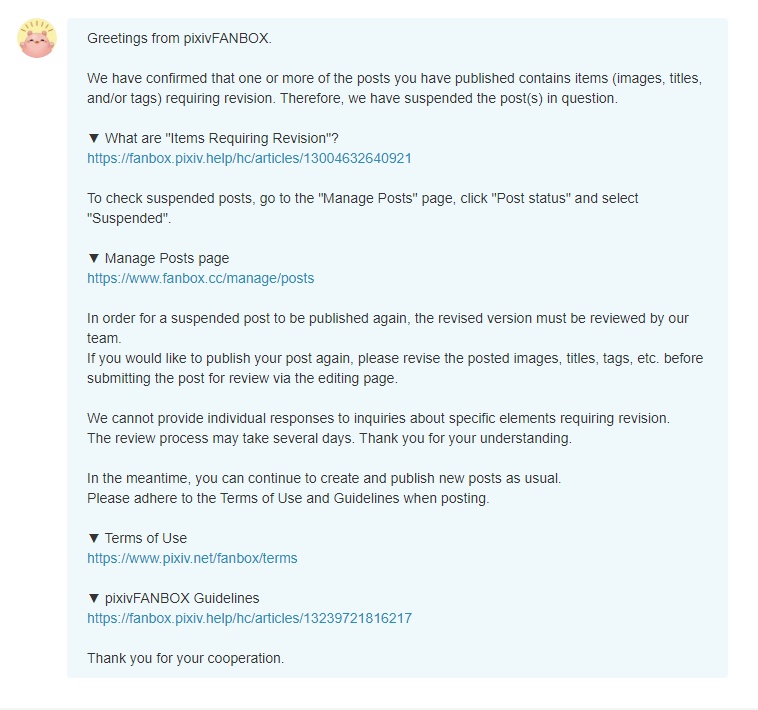Screen dimensions: 758x710
Task: Click the triangle marker before "Manage Posts page"
Action: (x=93, y=258)
